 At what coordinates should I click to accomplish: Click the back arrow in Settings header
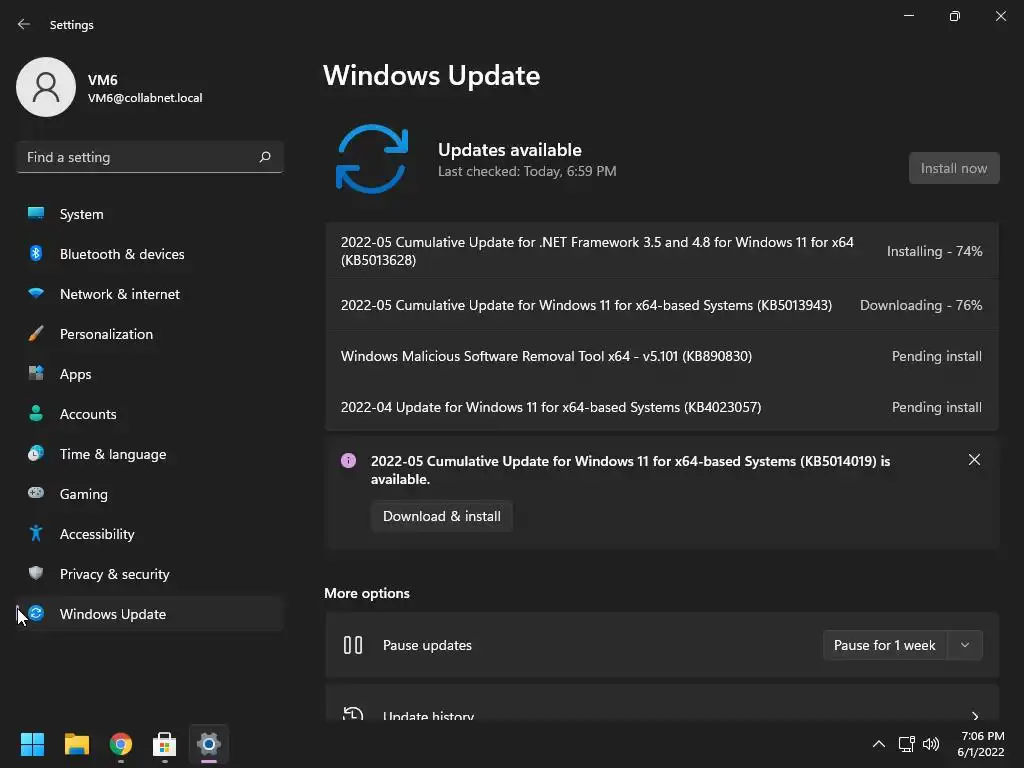point(24,24)
